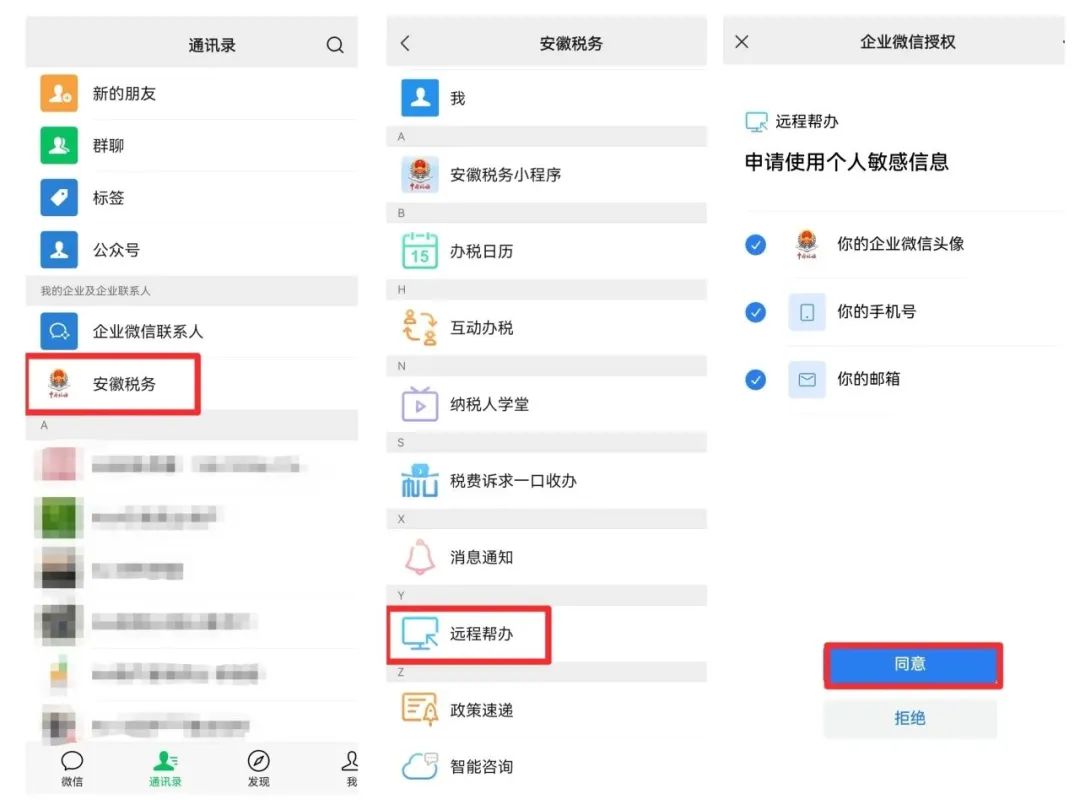Open 安徽税务 emblem in contacts list

pyautogui.click(x=59, y=384)
